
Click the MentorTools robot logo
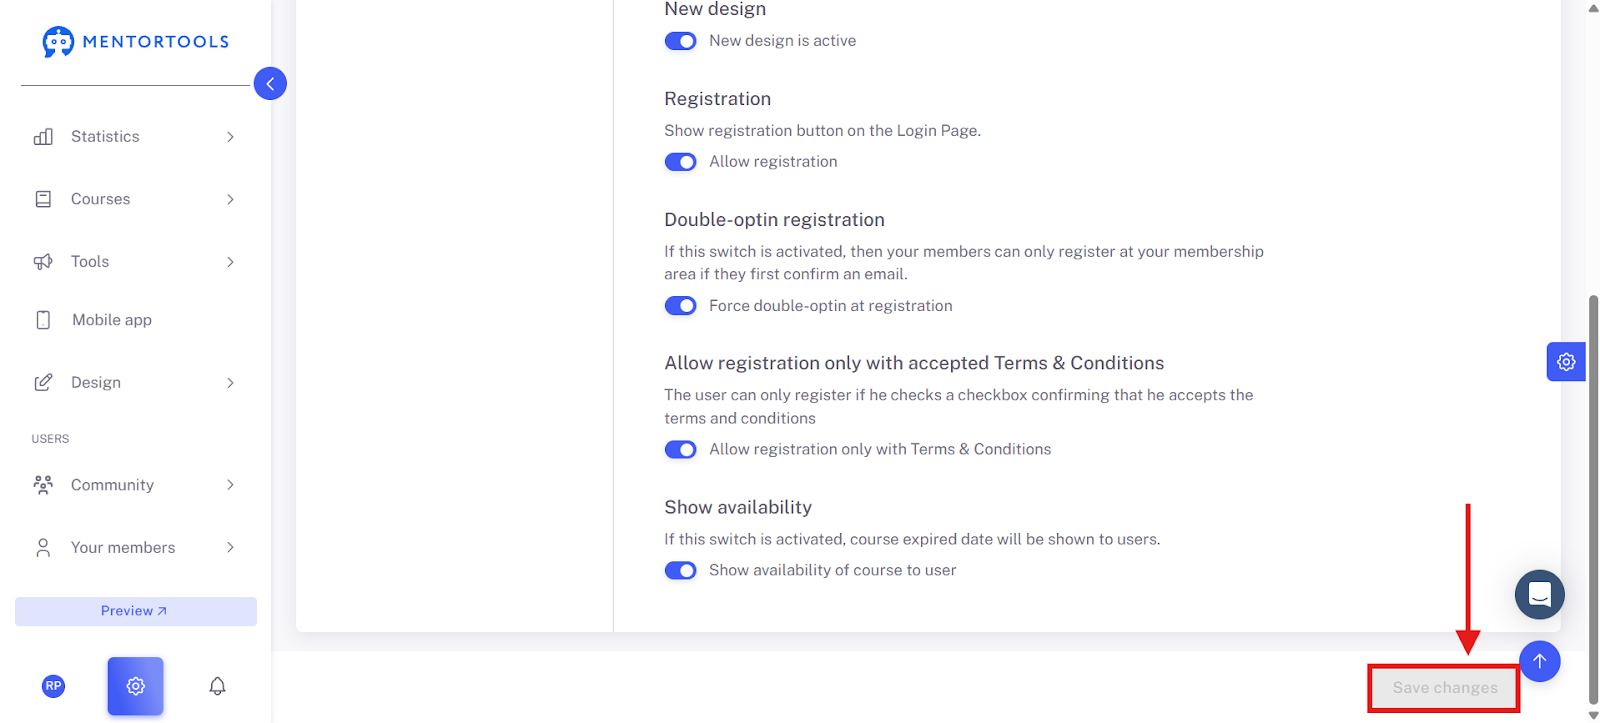pos(58,41)
